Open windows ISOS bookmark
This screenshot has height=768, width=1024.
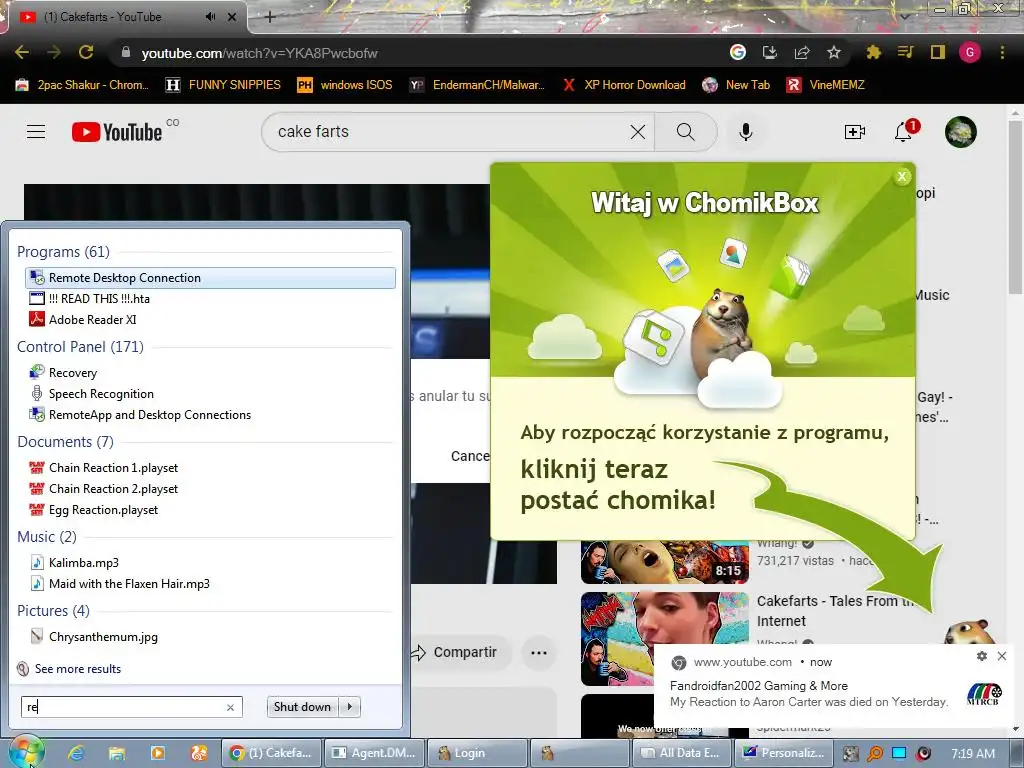tap(345, 85)
